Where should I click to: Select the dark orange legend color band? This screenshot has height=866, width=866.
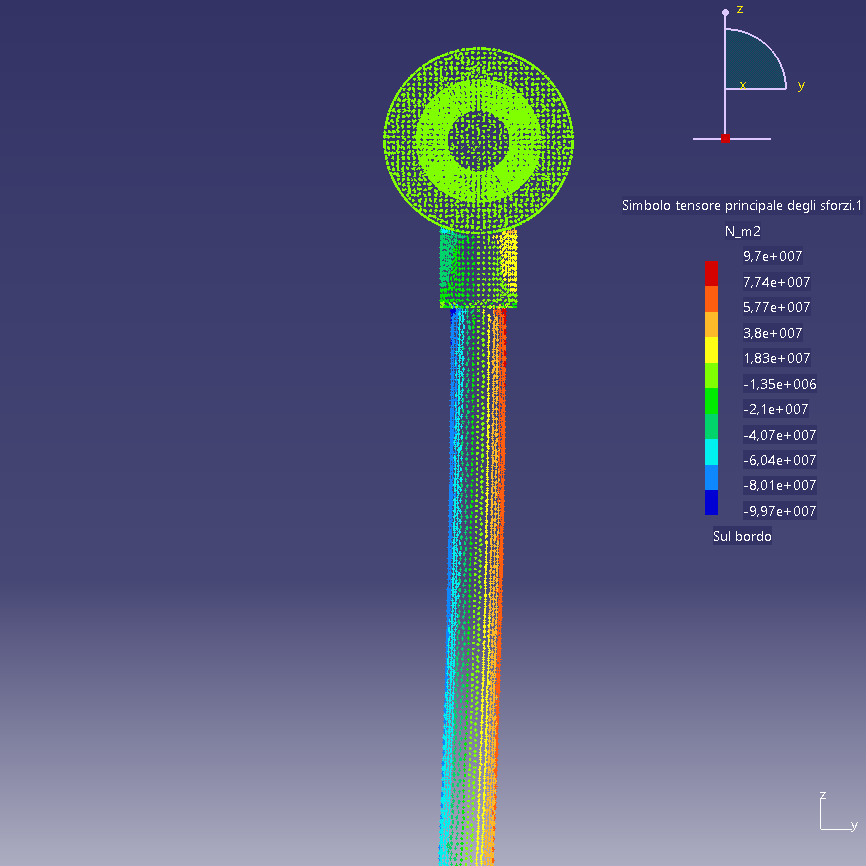pyautogui.click(x=711, y=299)
